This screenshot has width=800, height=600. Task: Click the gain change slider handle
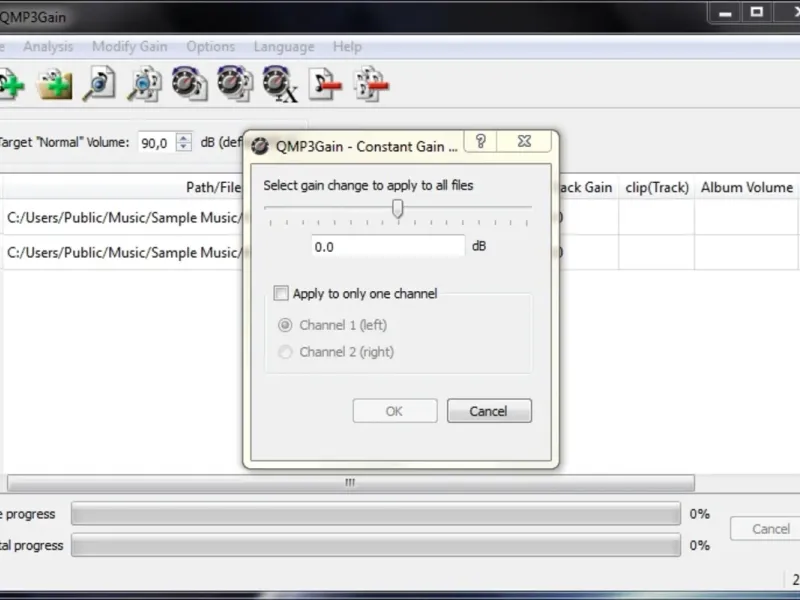pos(397,208)
